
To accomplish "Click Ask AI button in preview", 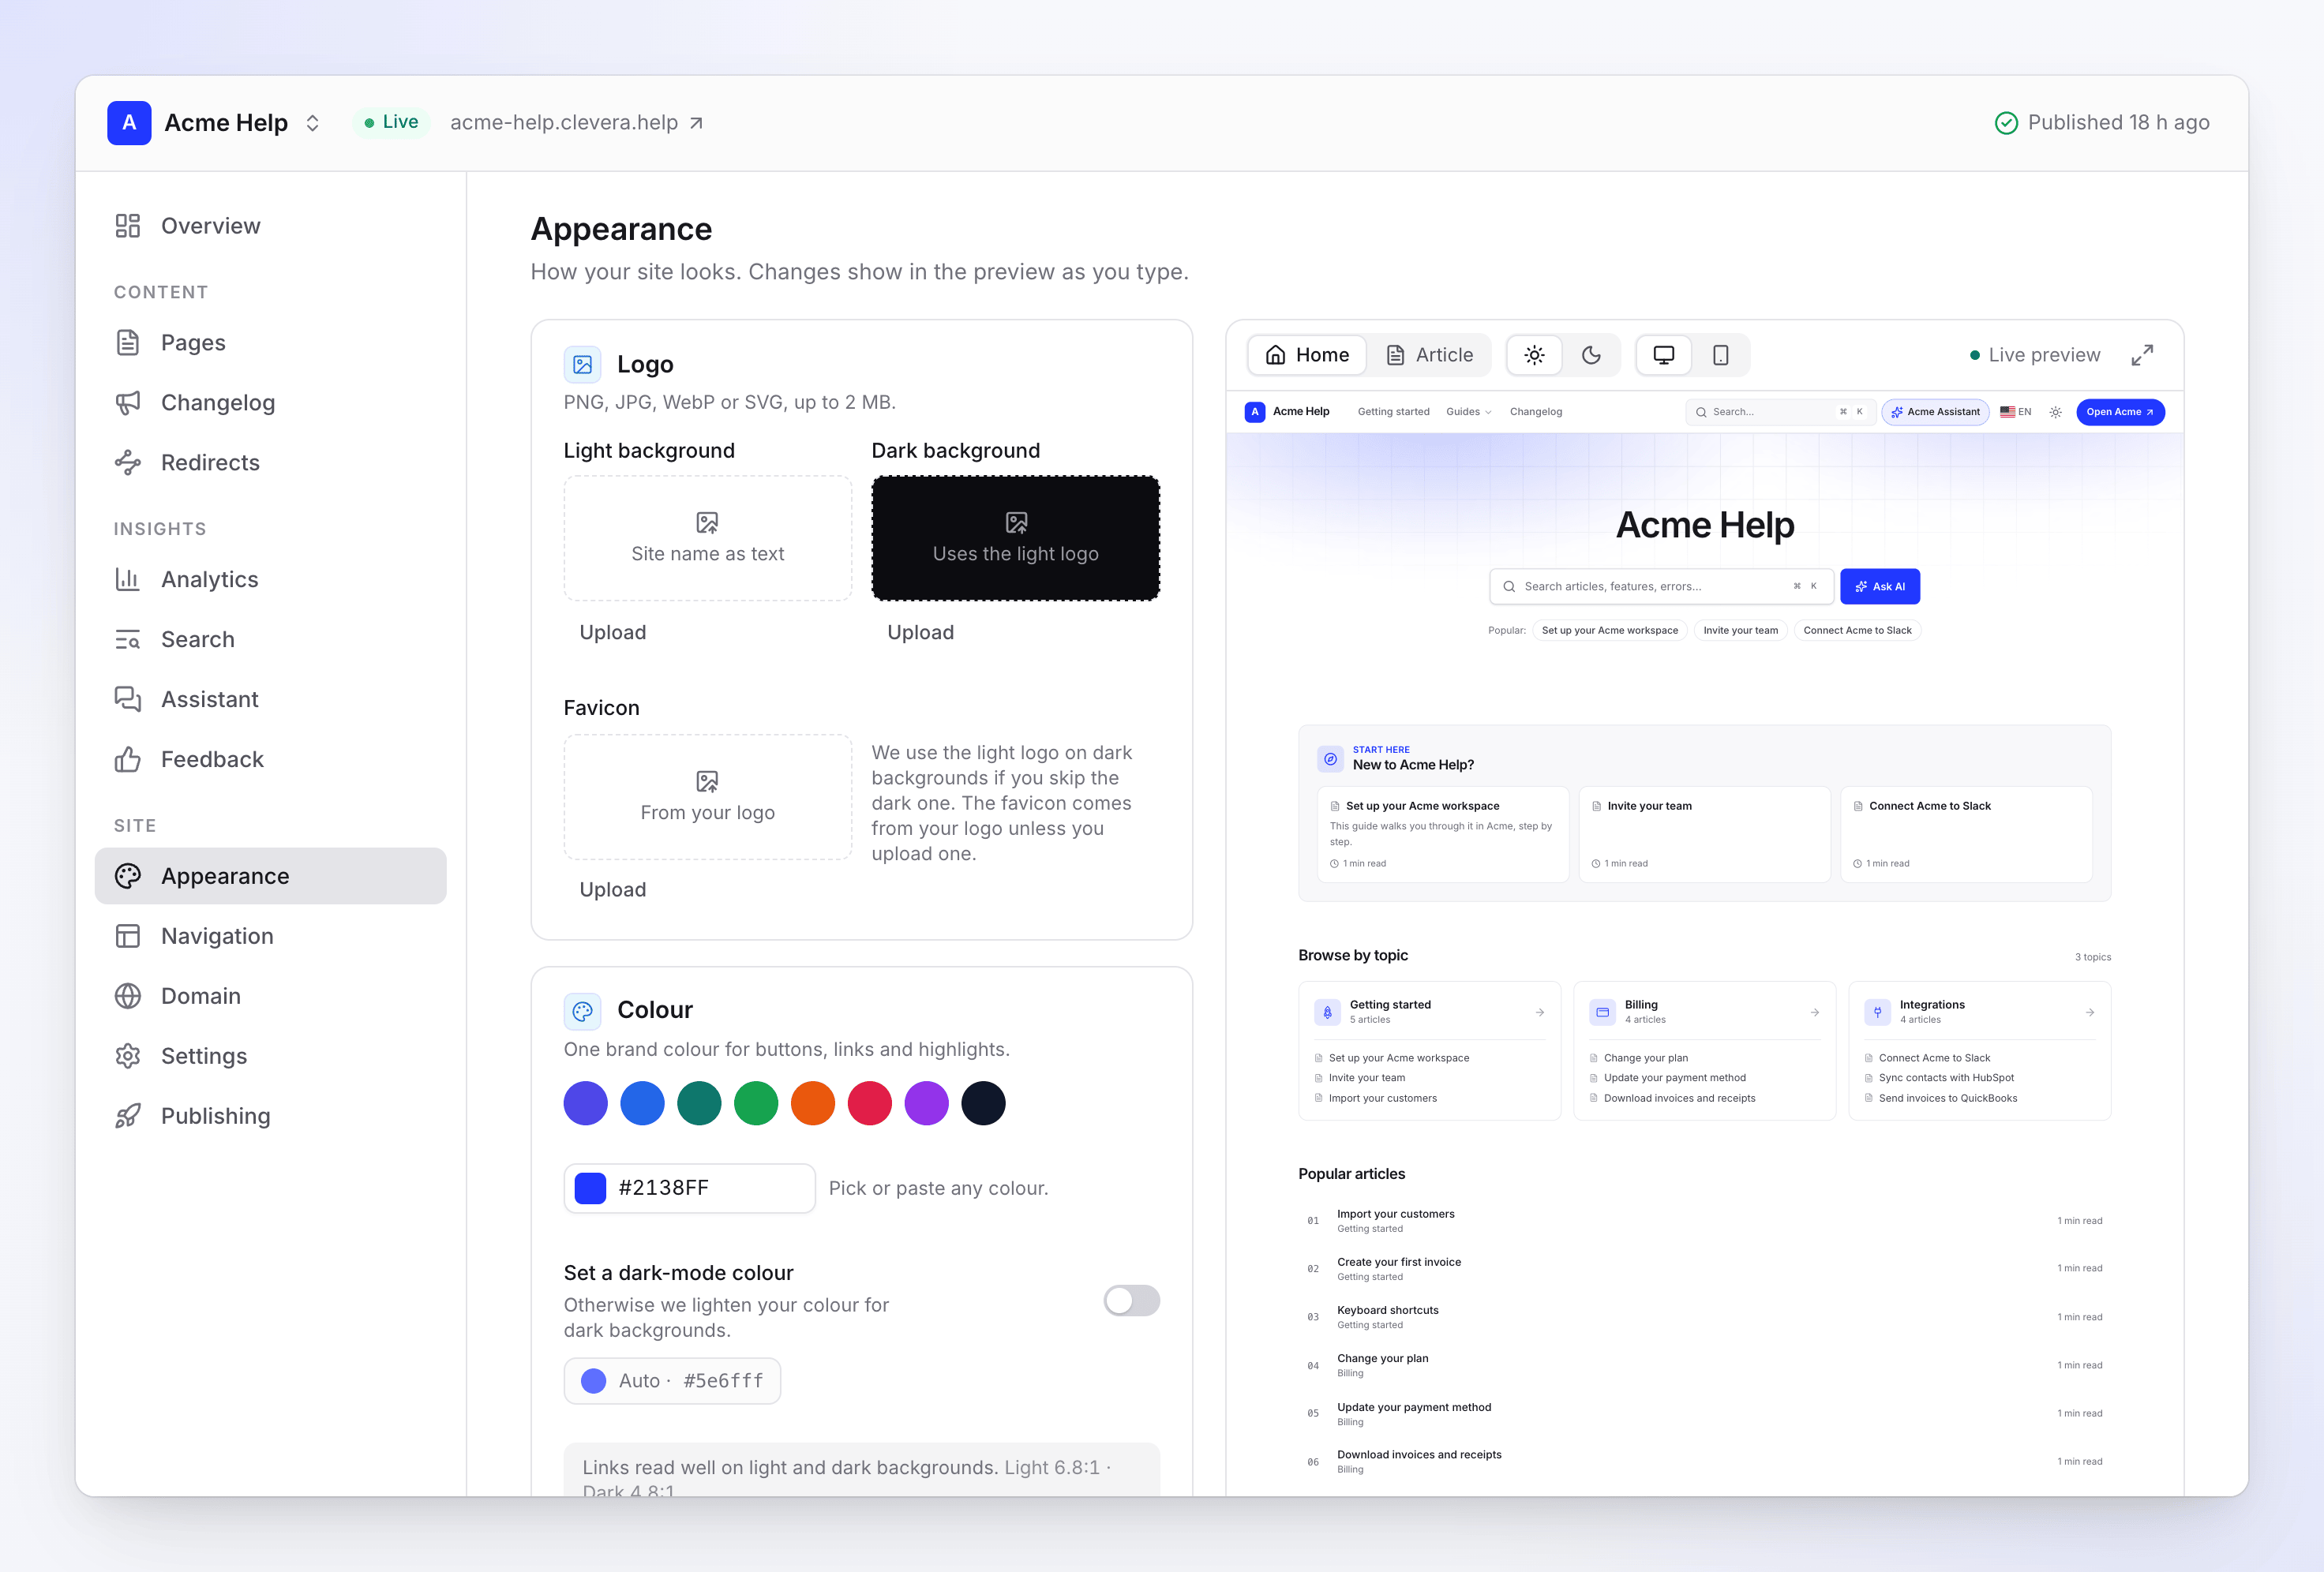I will click(x=1879, y=587).
